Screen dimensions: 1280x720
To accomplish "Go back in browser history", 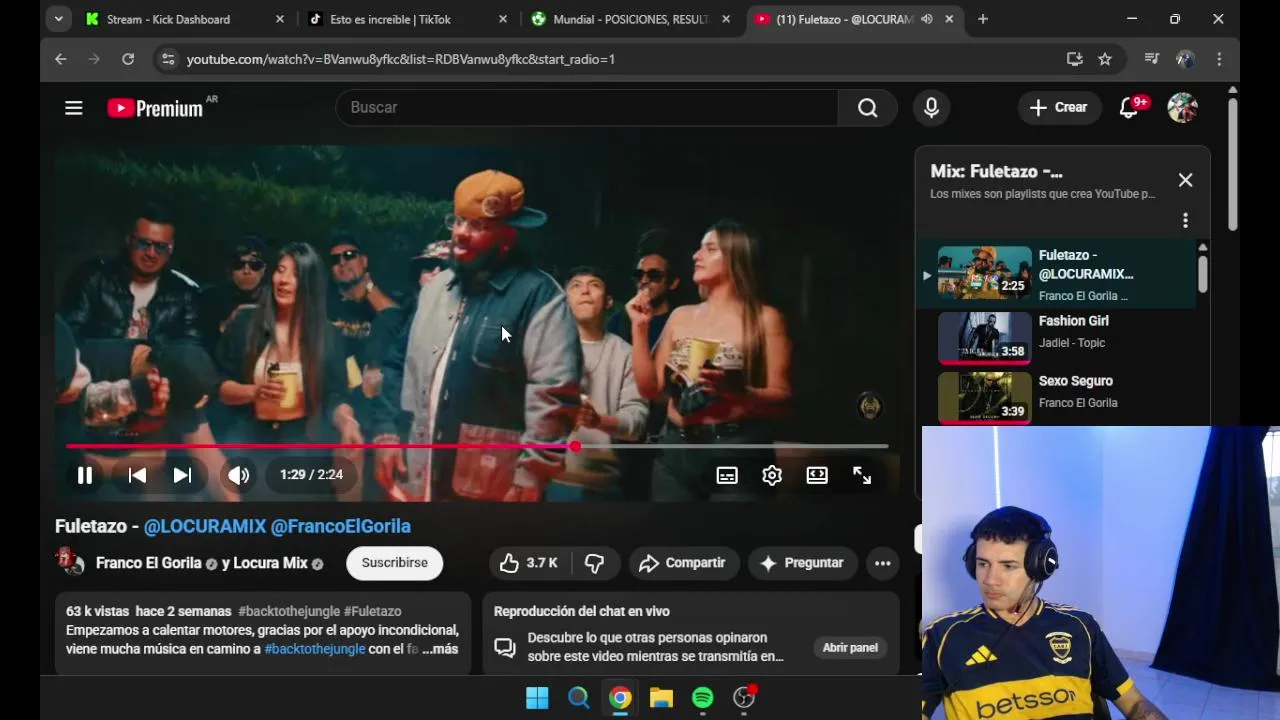I will [61, 59].
